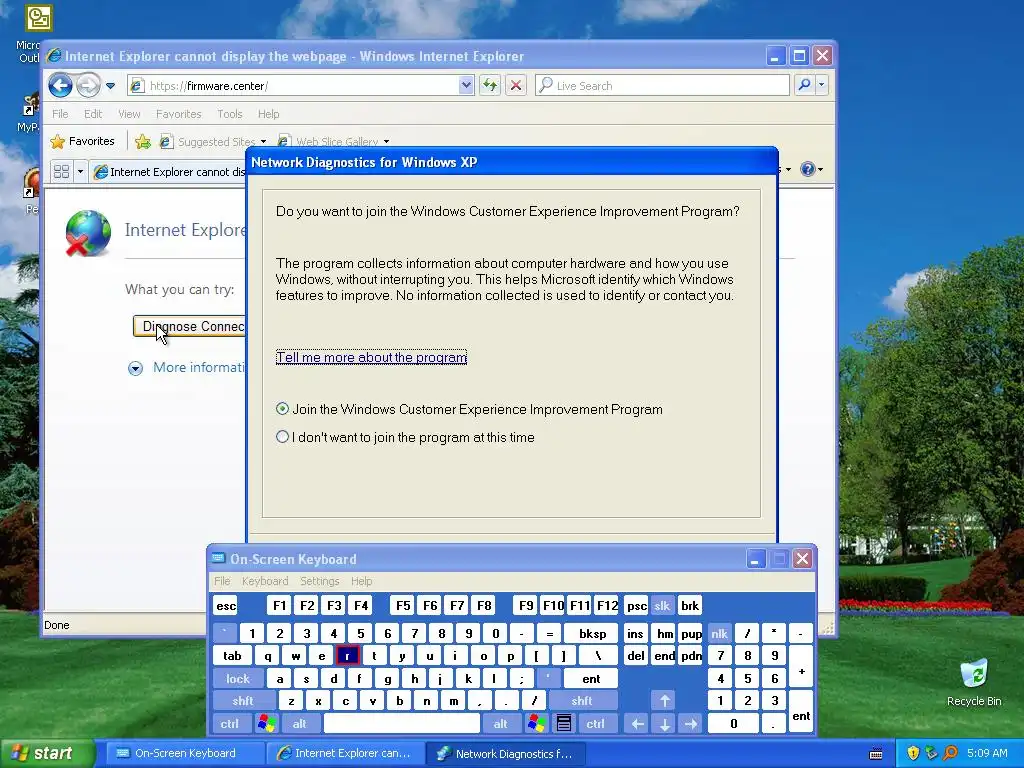Click the F5 key on the on-screen keyboard

pos(403,605)
